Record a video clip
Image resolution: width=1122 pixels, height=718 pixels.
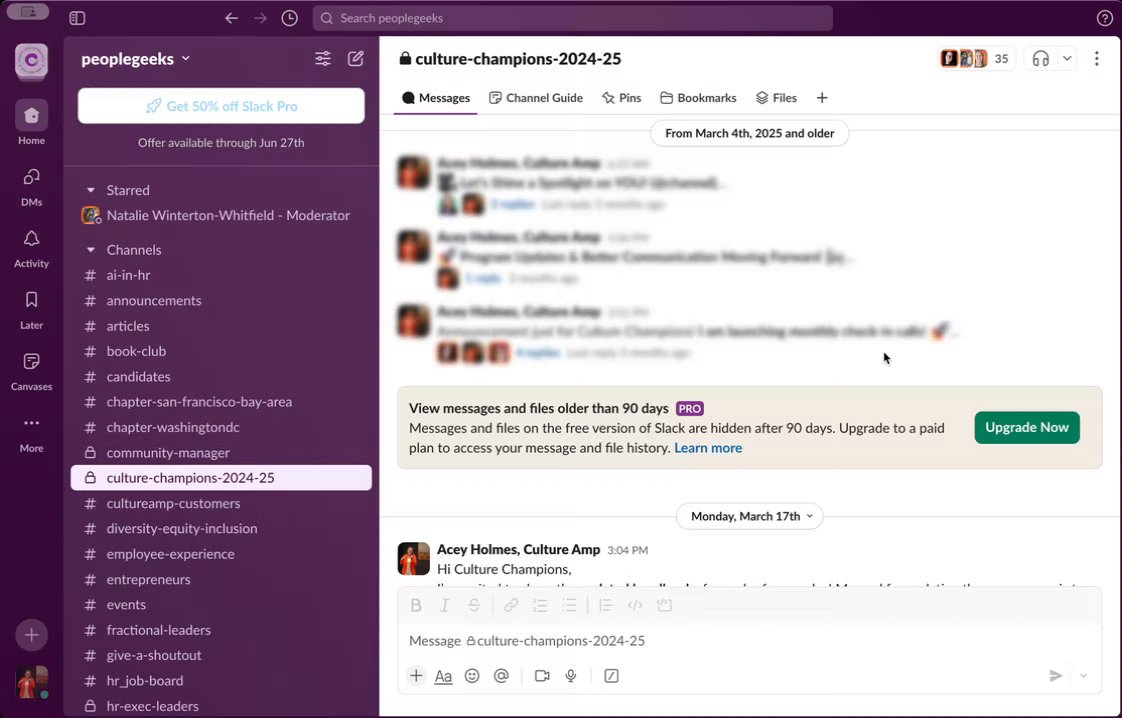542,676
